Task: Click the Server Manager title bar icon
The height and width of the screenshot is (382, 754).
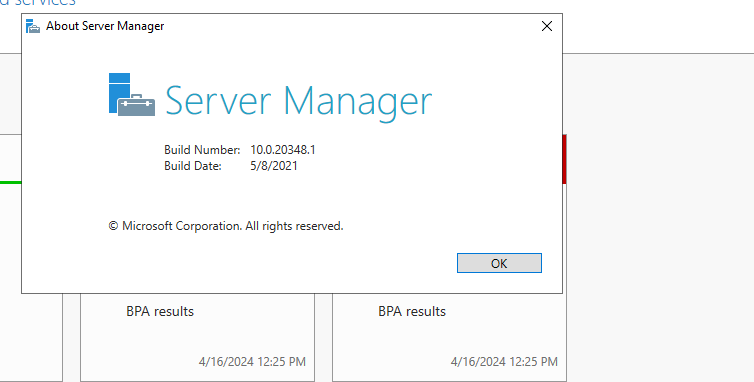Action: click(33, 26)
